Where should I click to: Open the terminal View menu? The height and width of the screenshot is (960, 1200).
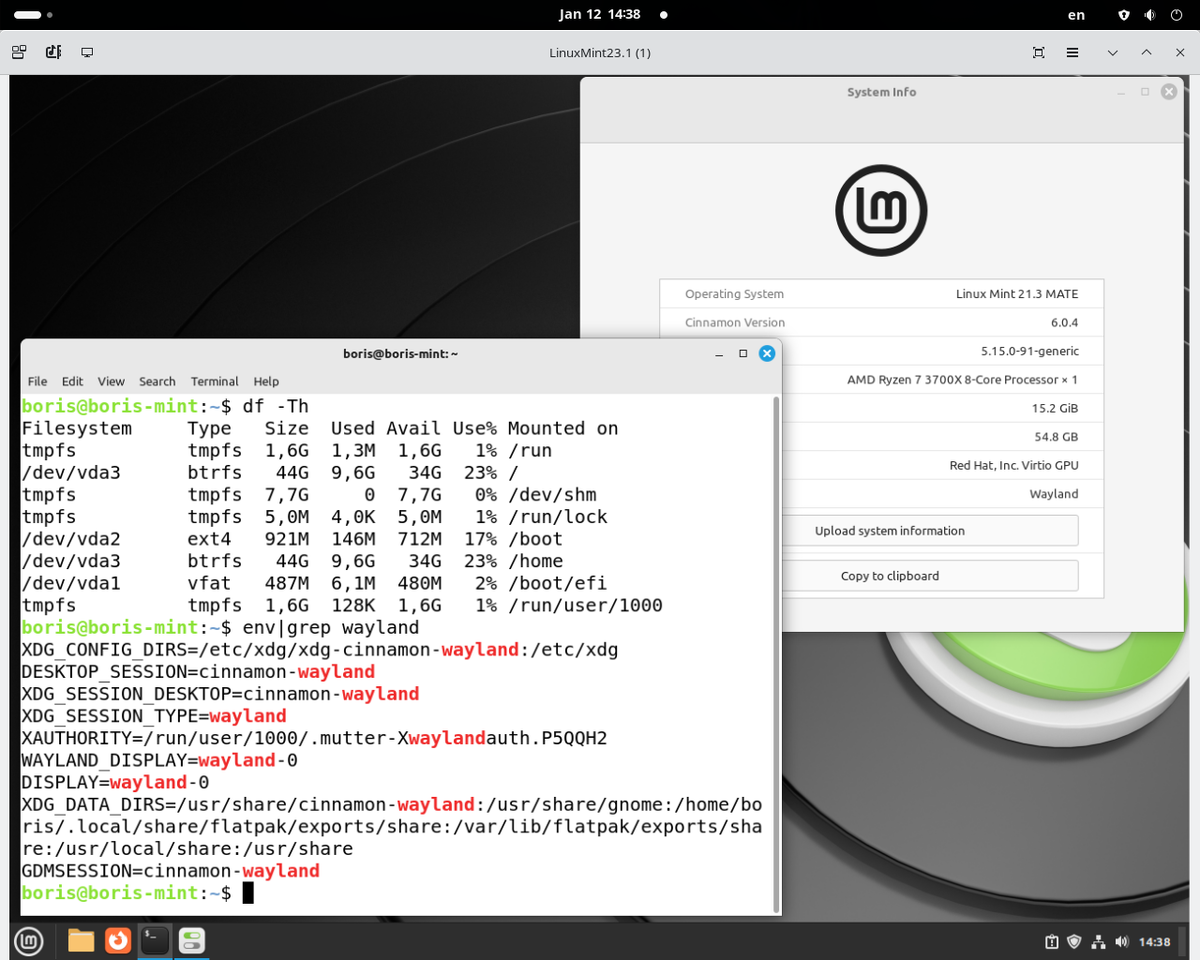tap(111, 381)
